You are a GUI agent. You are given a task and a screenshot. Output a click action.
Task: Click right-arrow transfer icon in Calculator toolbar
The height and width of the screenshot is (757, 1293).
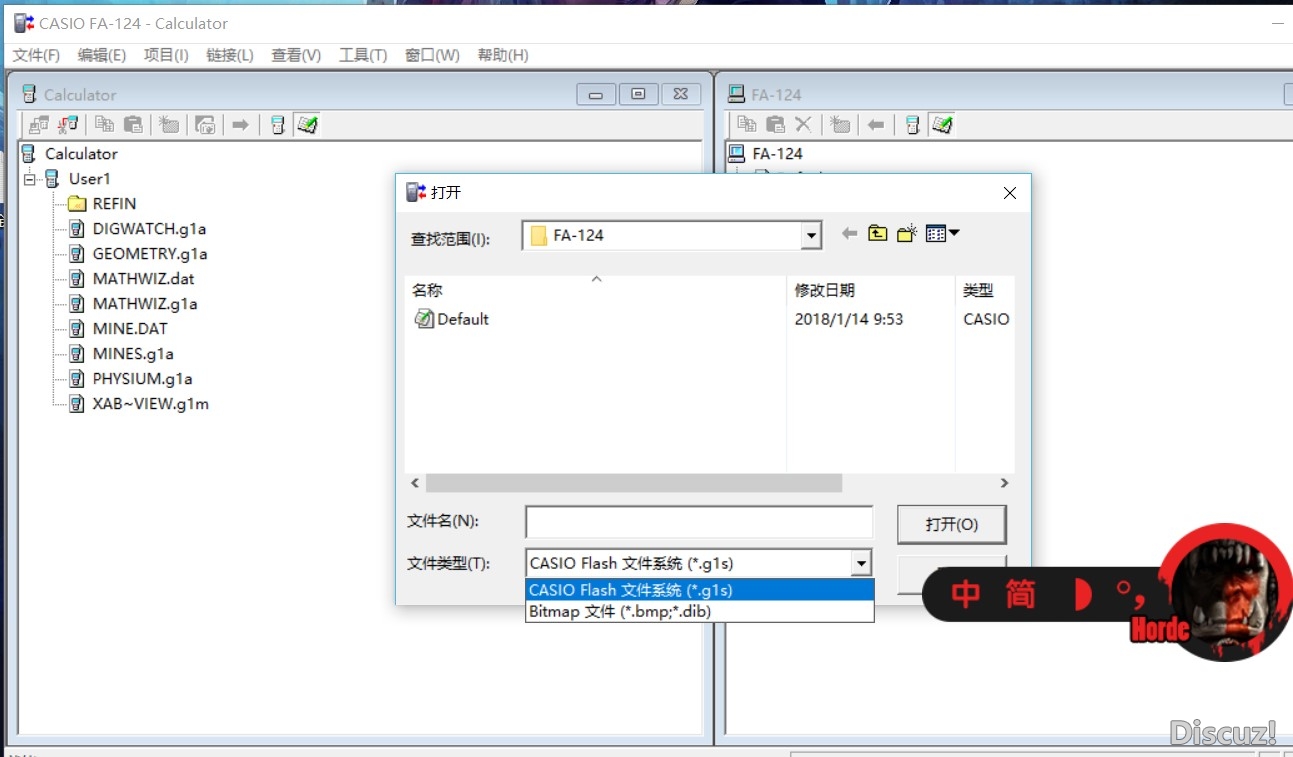(x=240, y=125)
